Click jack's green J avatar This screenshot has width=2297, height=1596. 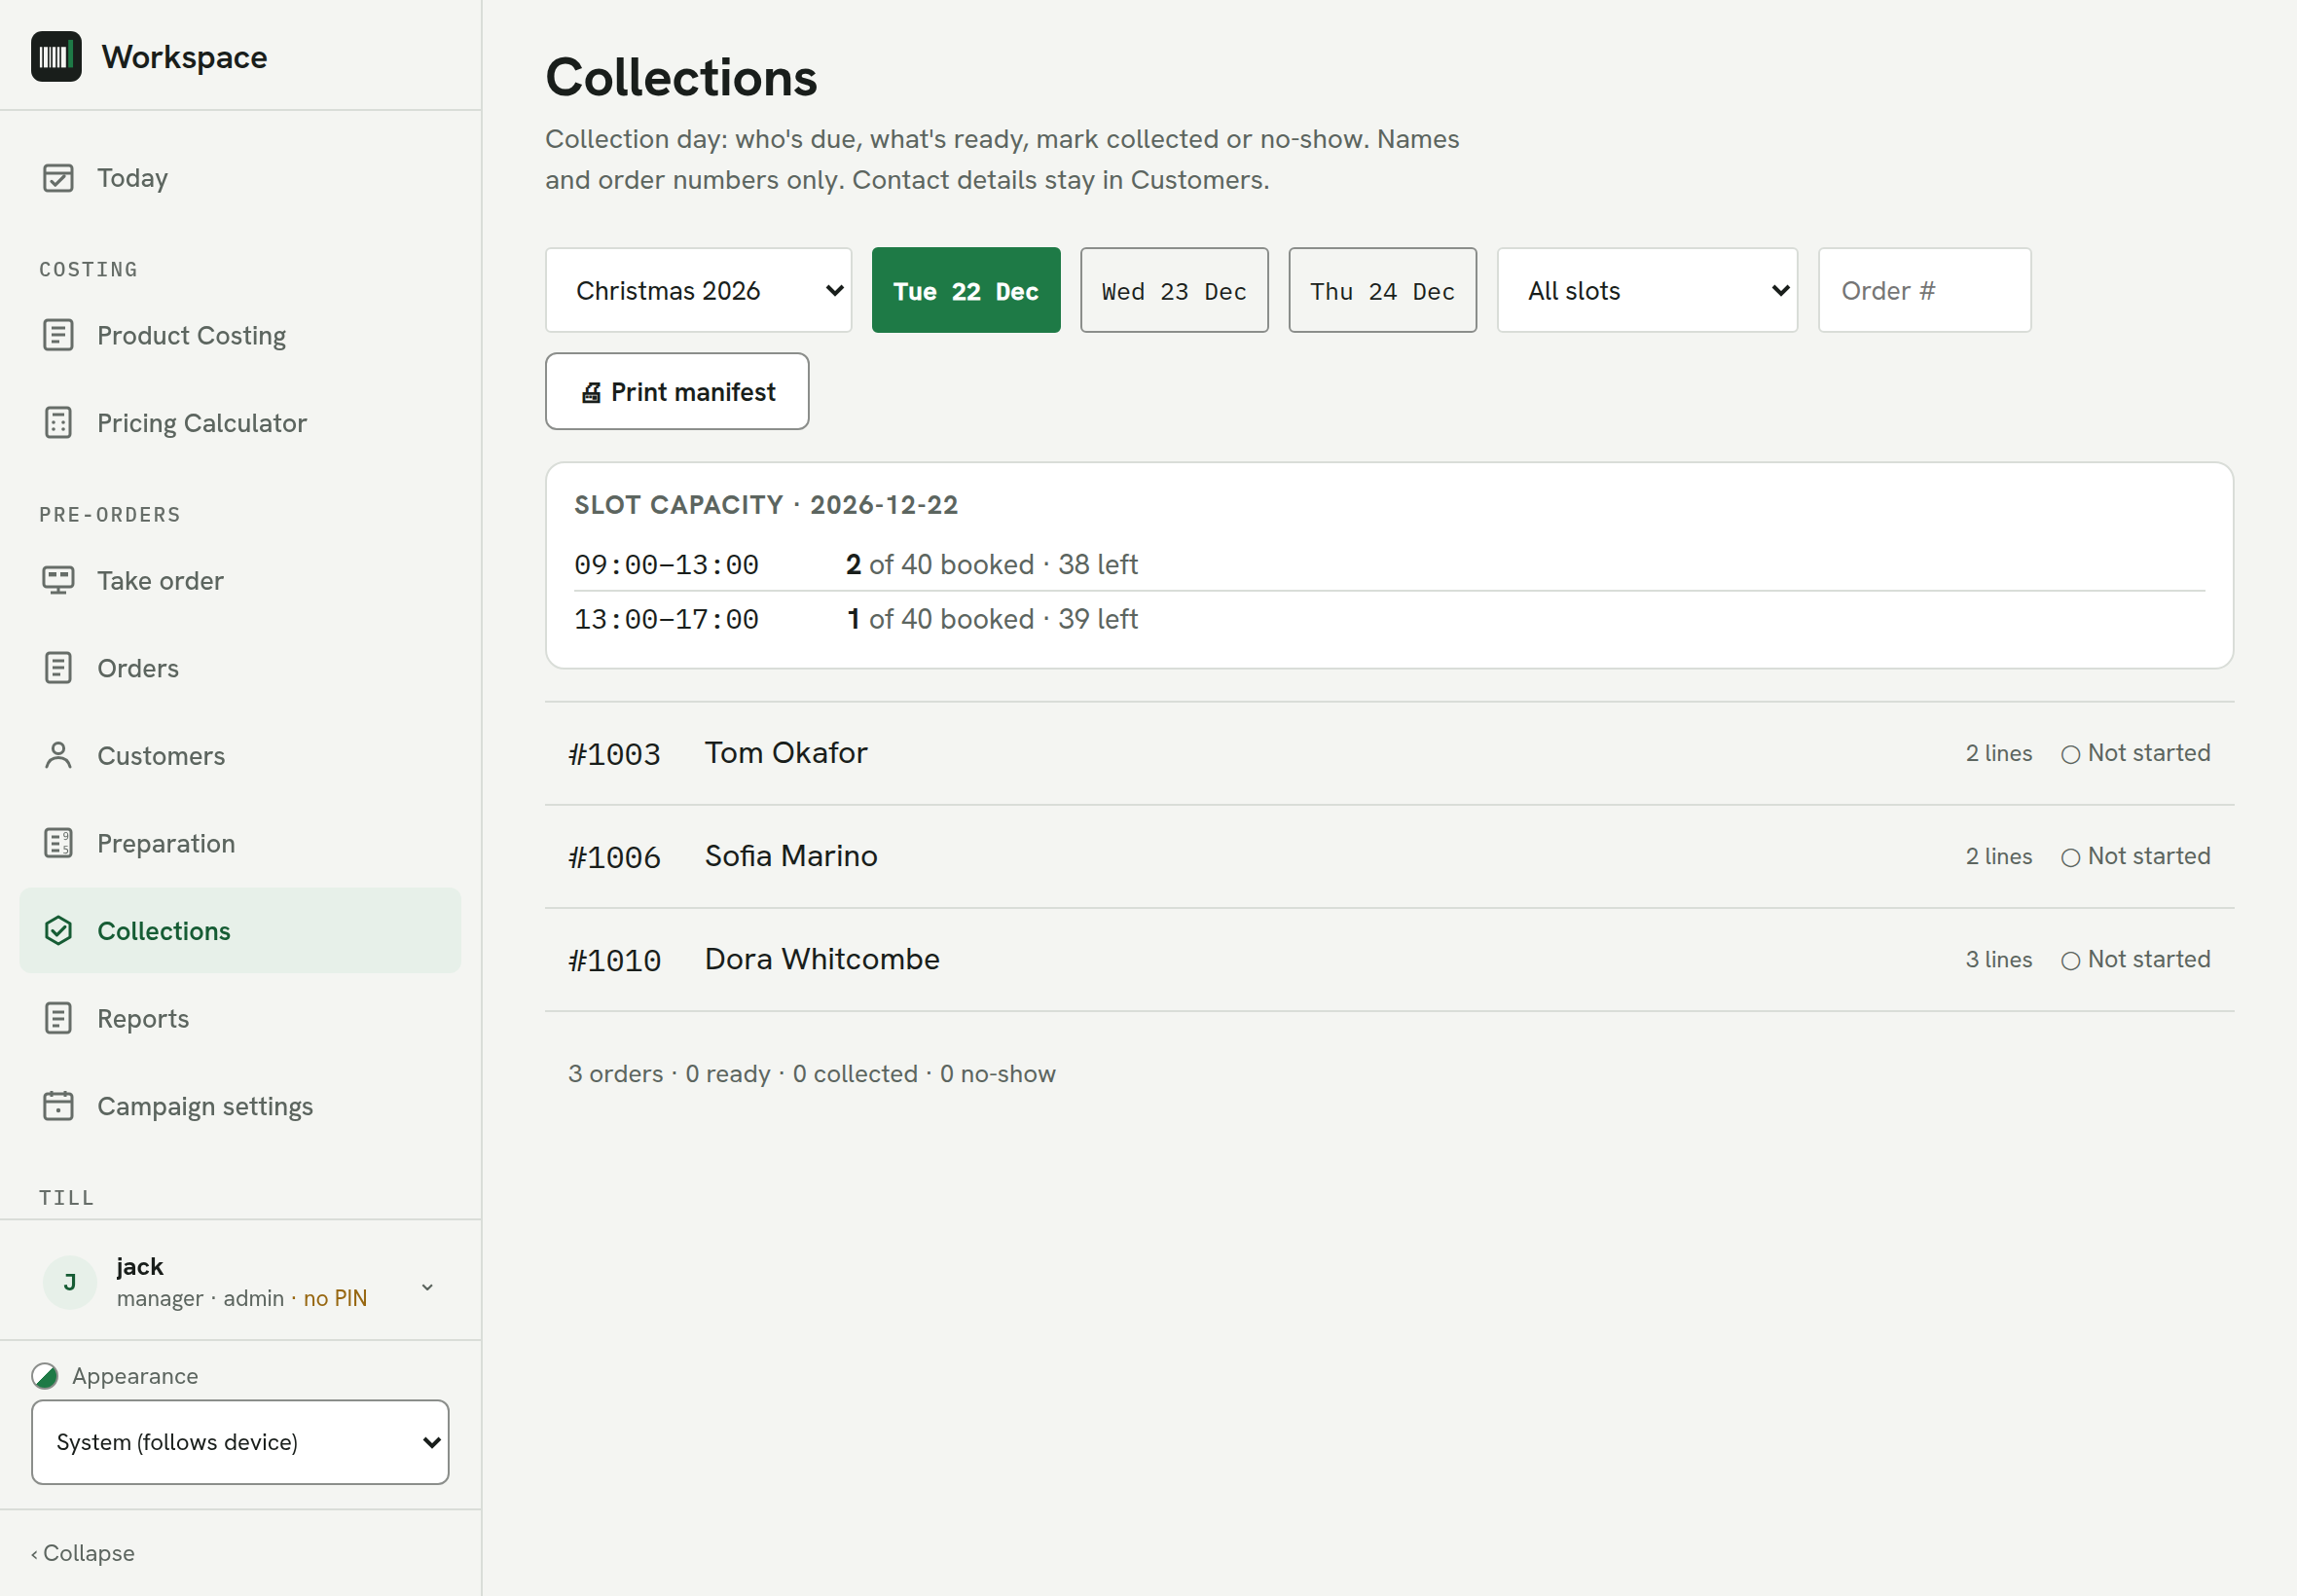[69, 1282]
